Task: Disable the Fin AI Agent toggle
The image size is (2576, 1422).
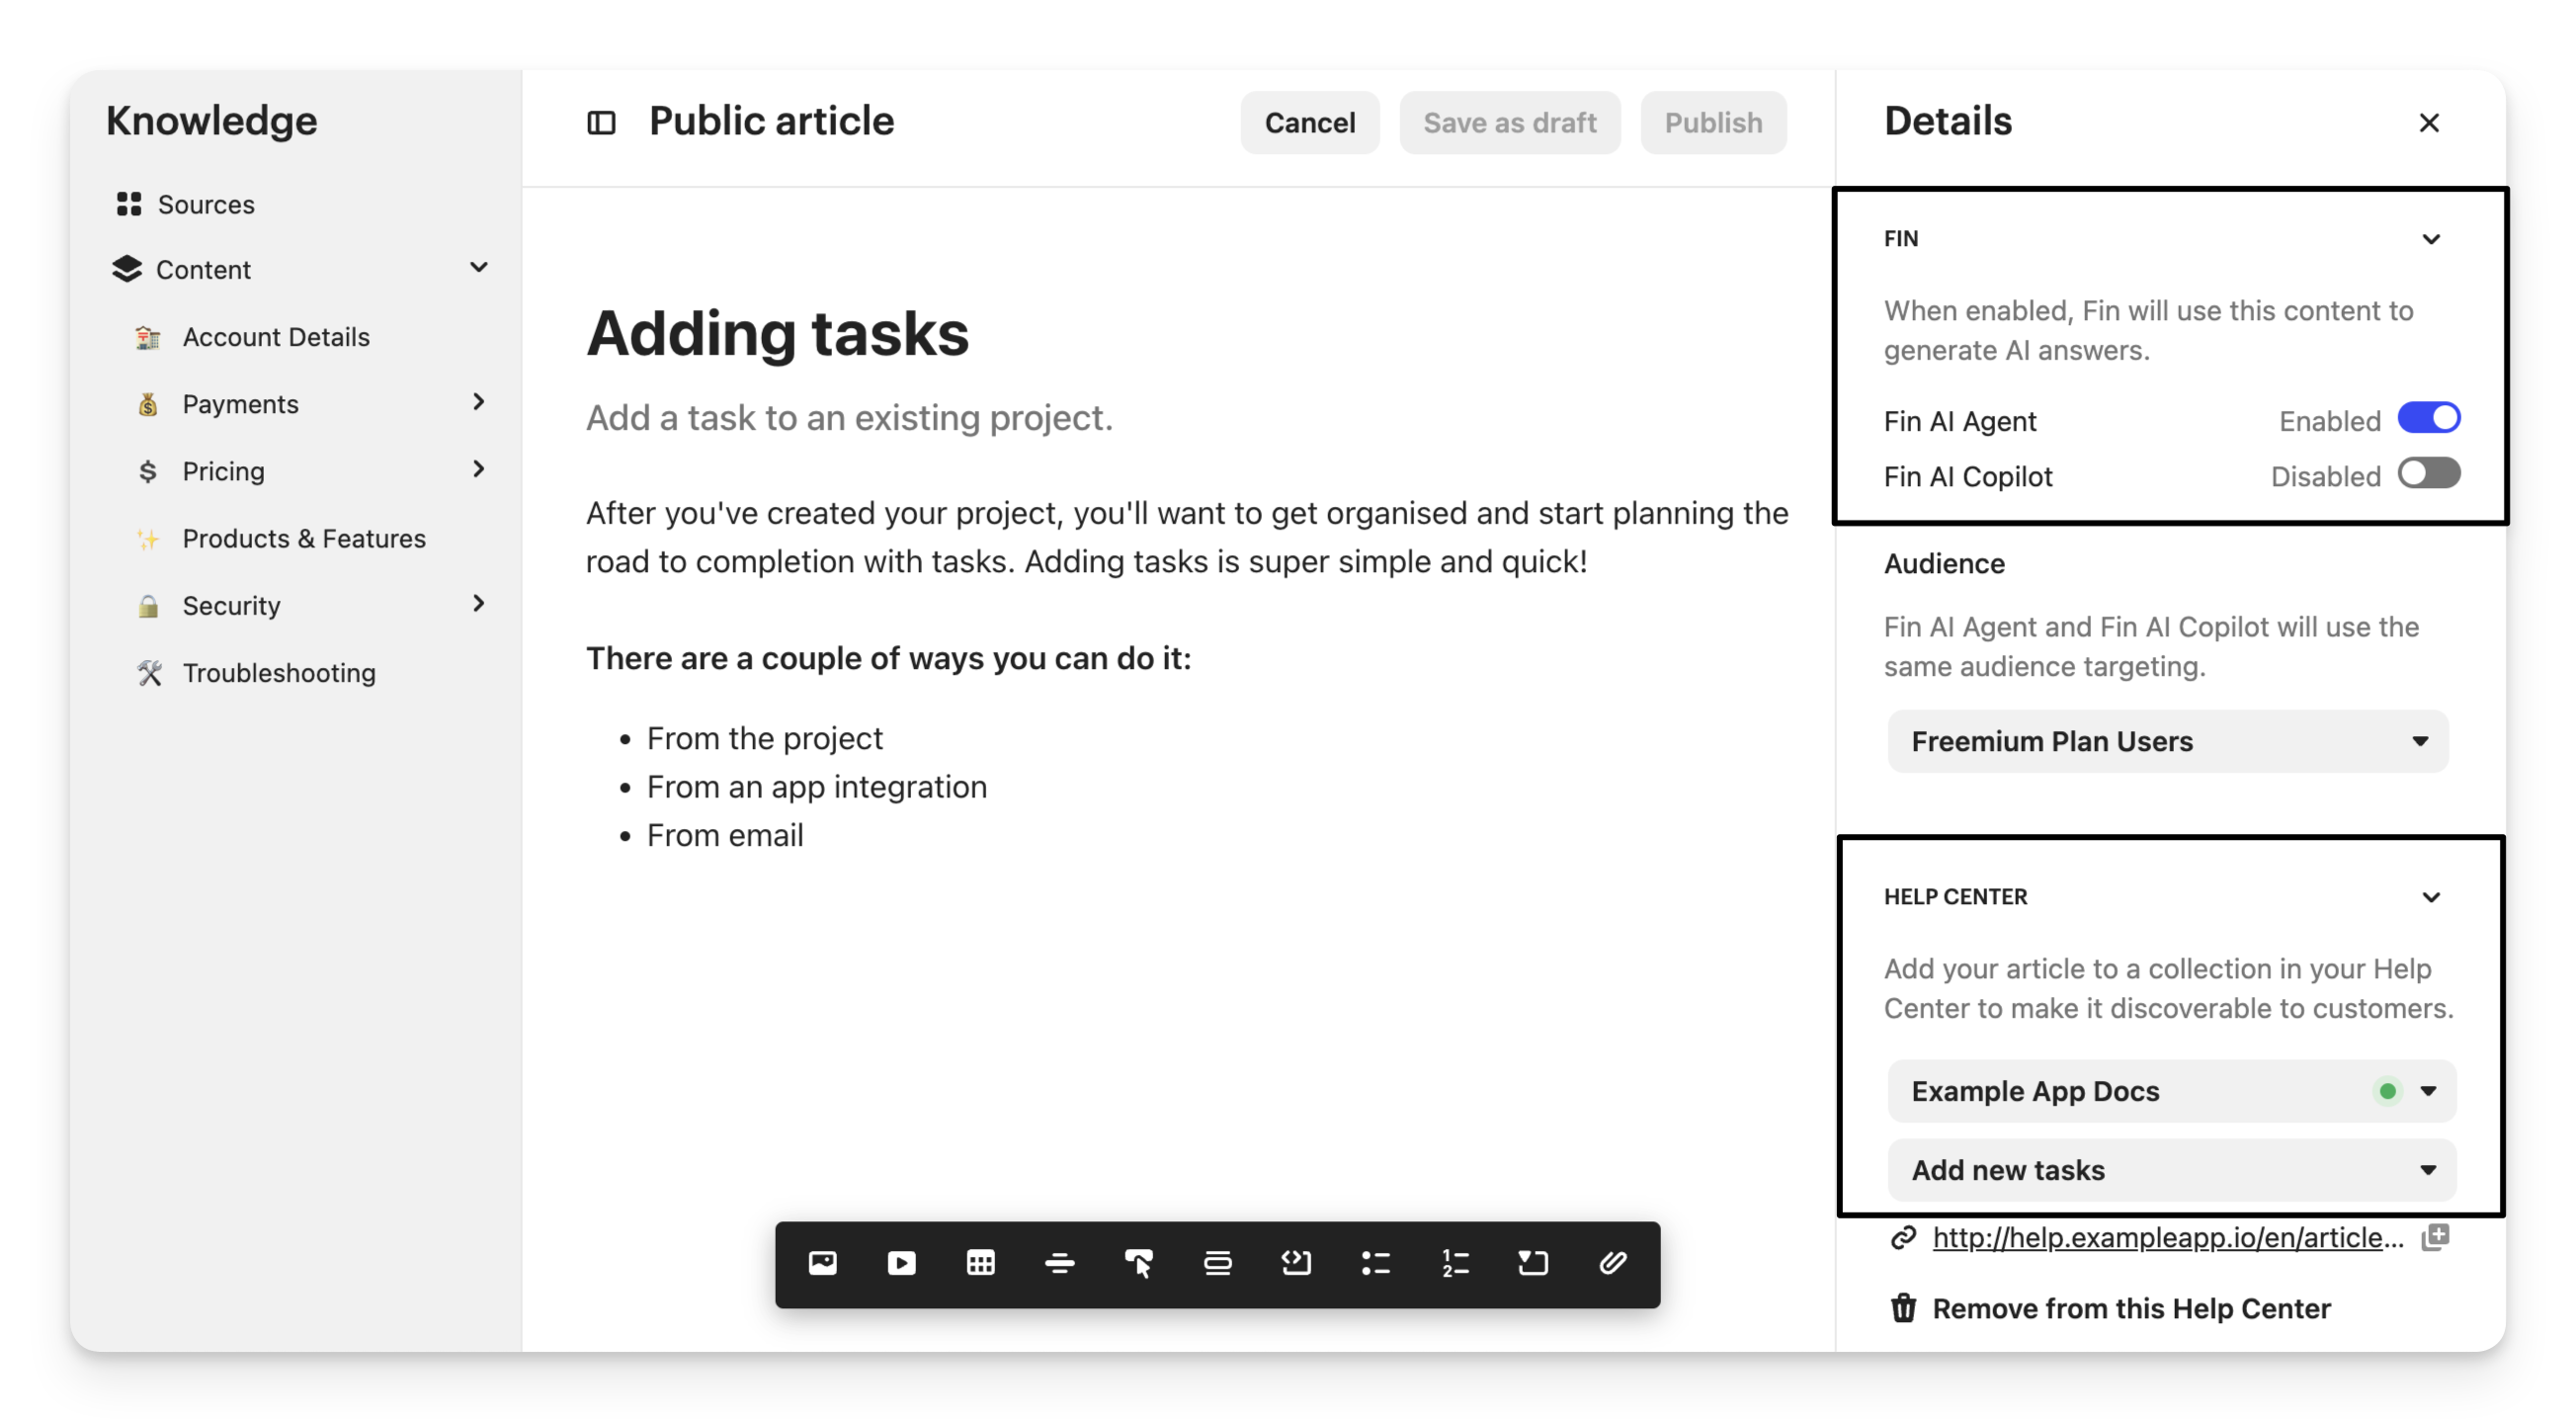Action: click(2428, 418)
